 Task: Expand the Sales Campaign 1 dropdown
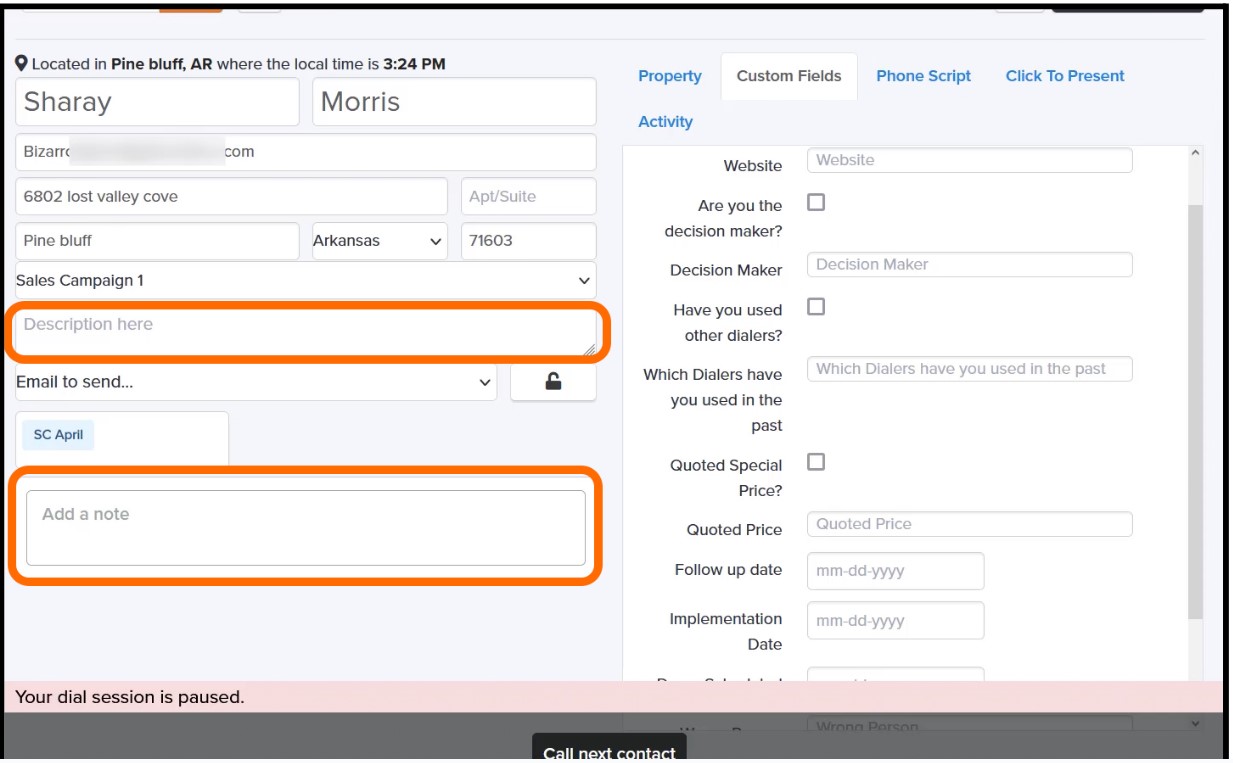tap(306, 281)
